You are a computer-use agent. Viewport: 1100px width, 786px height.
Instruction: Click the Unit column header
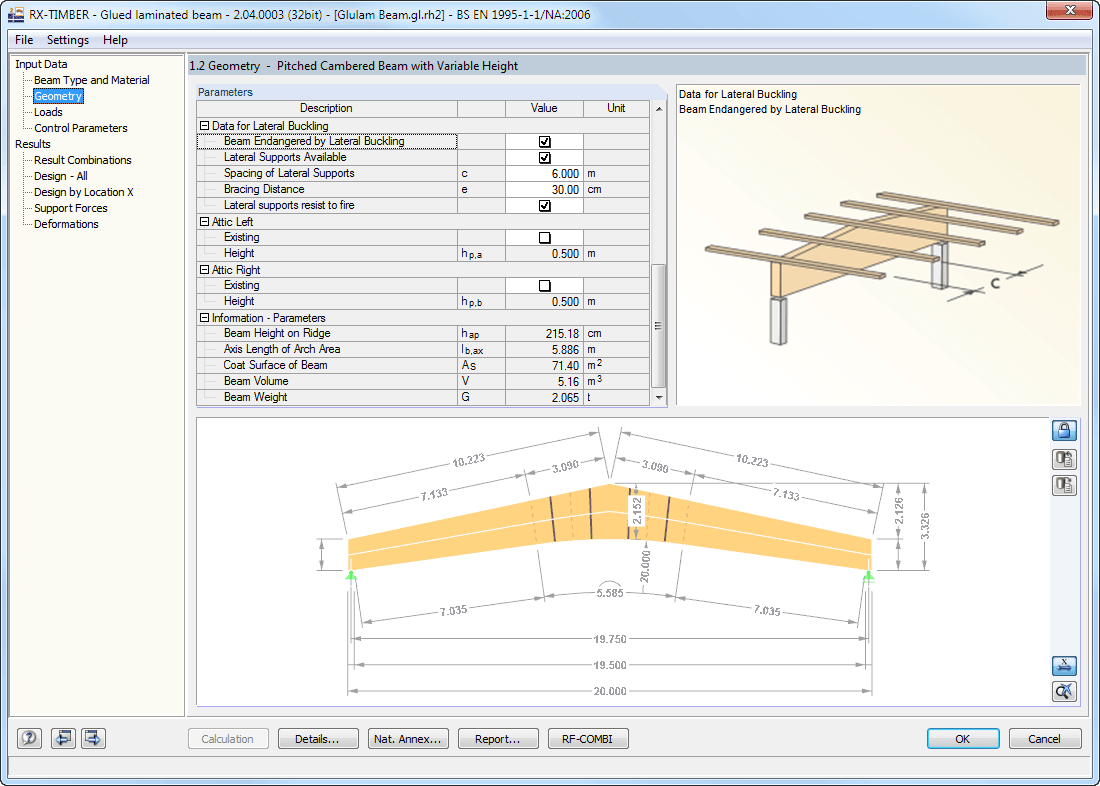click(x=616, y=109)
